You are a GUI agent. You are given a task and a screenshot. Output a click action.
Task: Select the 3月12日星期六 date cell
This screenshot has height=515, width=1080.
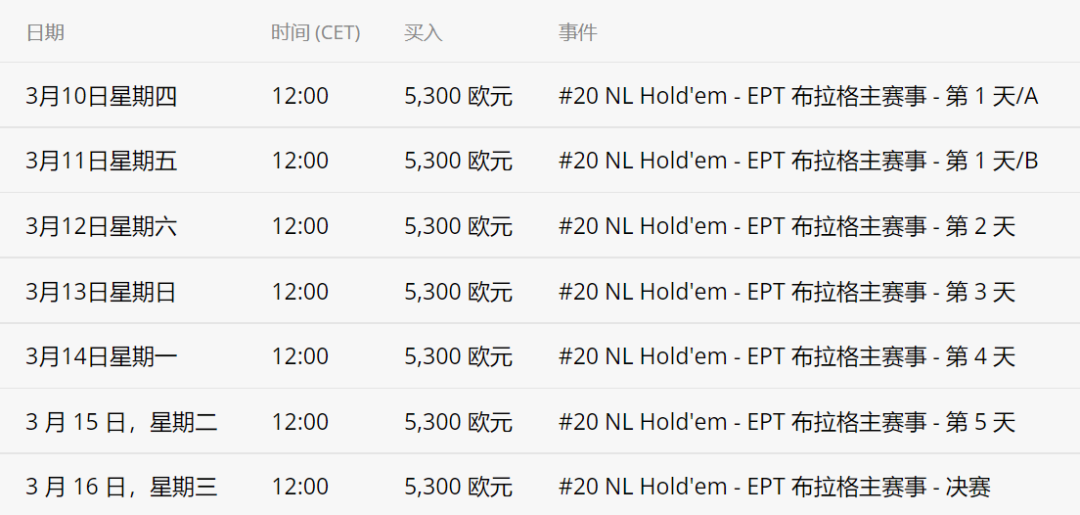click(101, 226)
